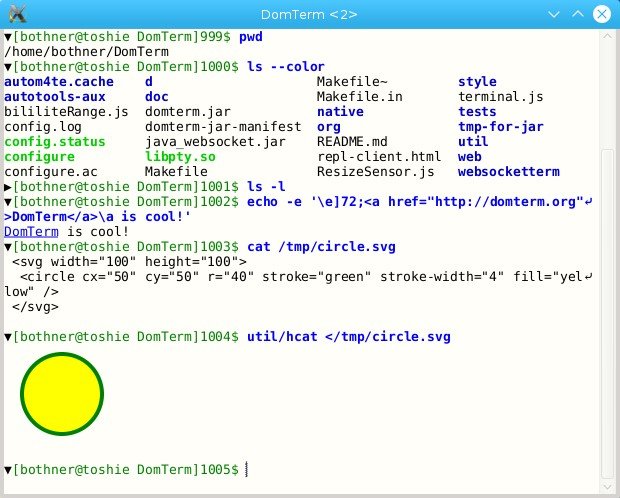Click the terminal.js file name
This screenshot has height=498, width=620.
coord(501,97)
